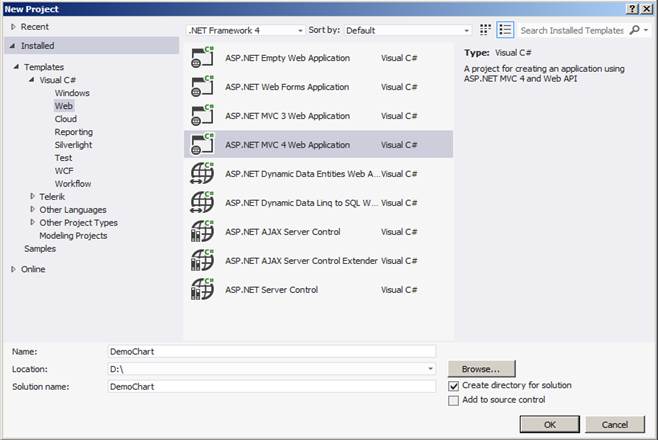
Task: Open the search options dropdown arrow
Action: [x=646, y=30]
